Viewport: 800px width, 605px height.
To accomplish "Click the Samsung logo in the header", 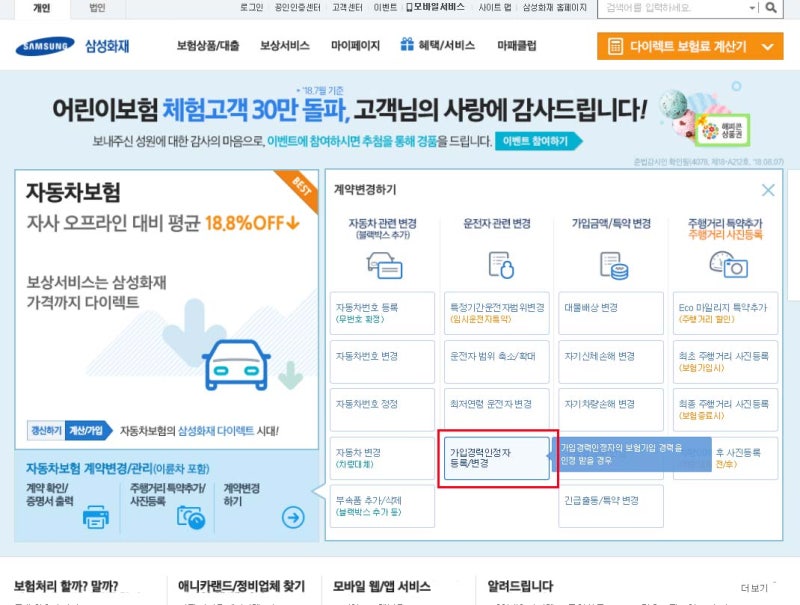I will tap(45, 46).
